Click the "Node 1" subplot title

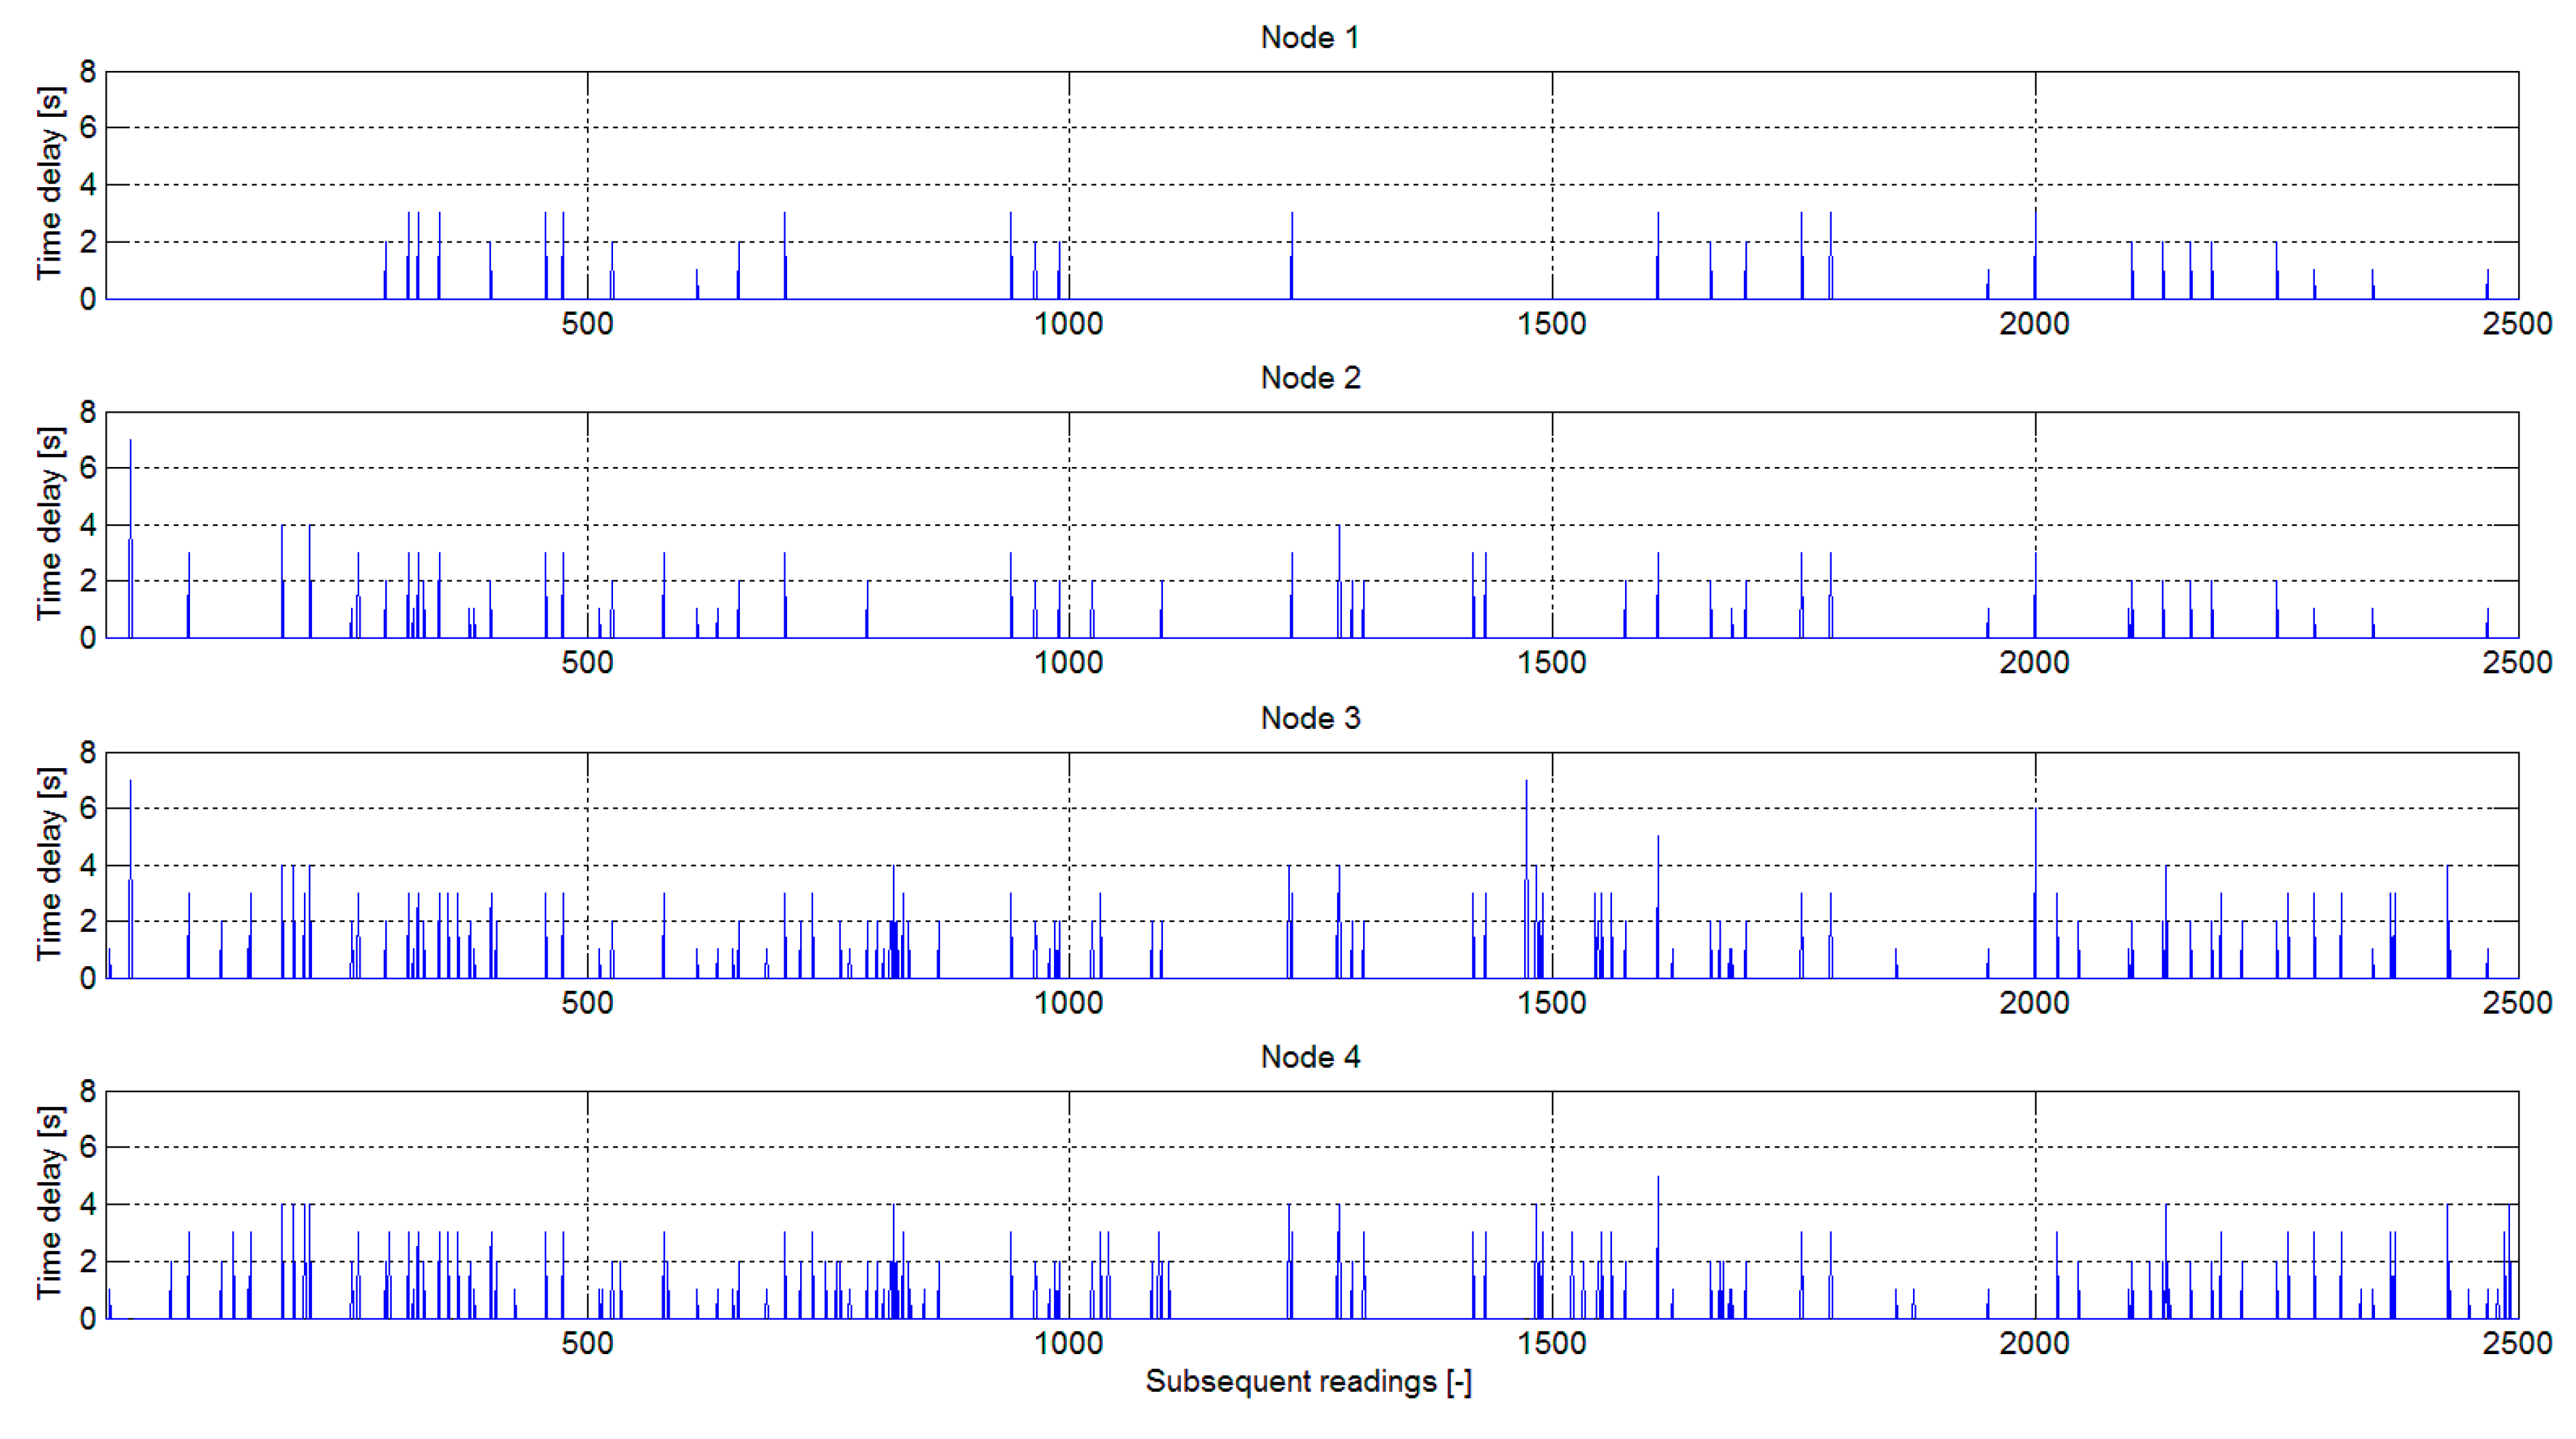pos(1310,38)
